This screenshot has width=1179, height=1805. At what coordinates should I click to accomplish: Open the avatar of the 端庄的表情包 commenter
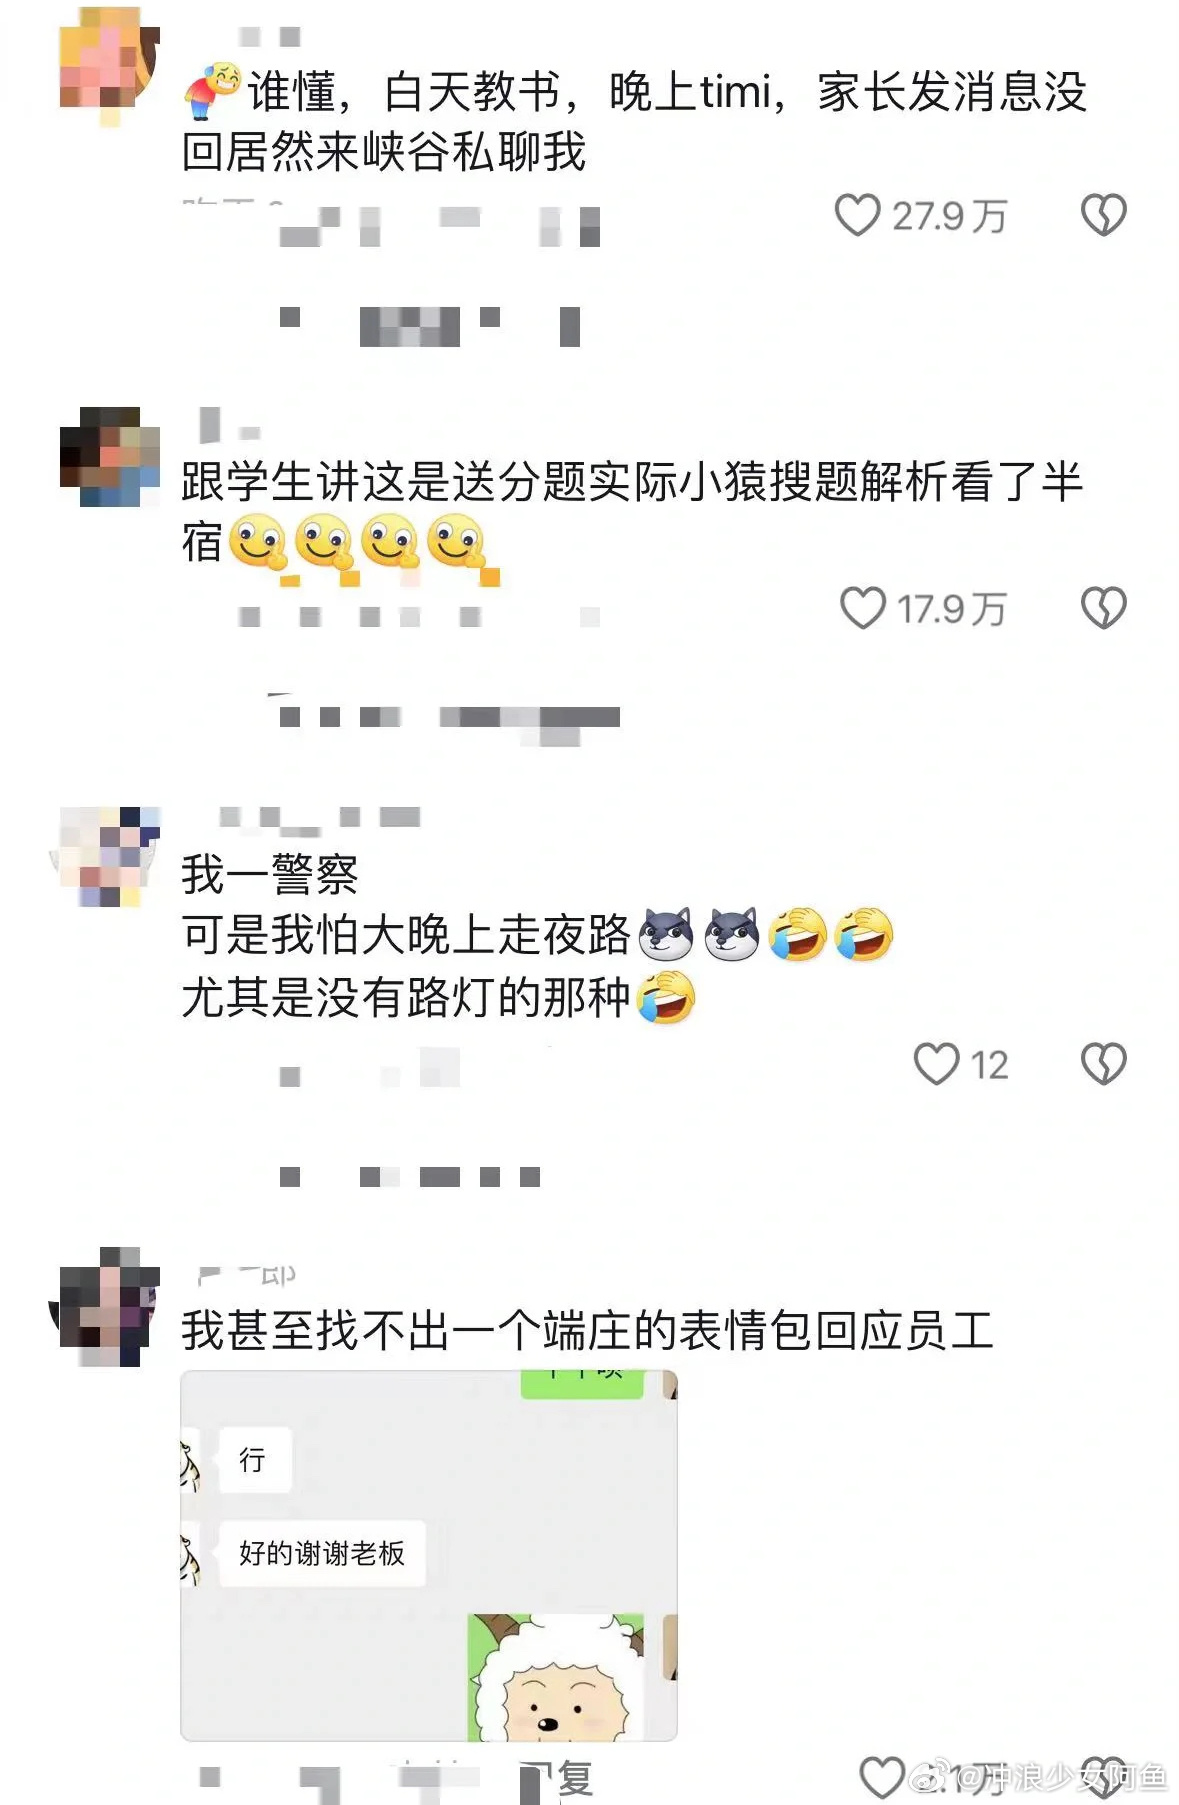pos(106,1306)
